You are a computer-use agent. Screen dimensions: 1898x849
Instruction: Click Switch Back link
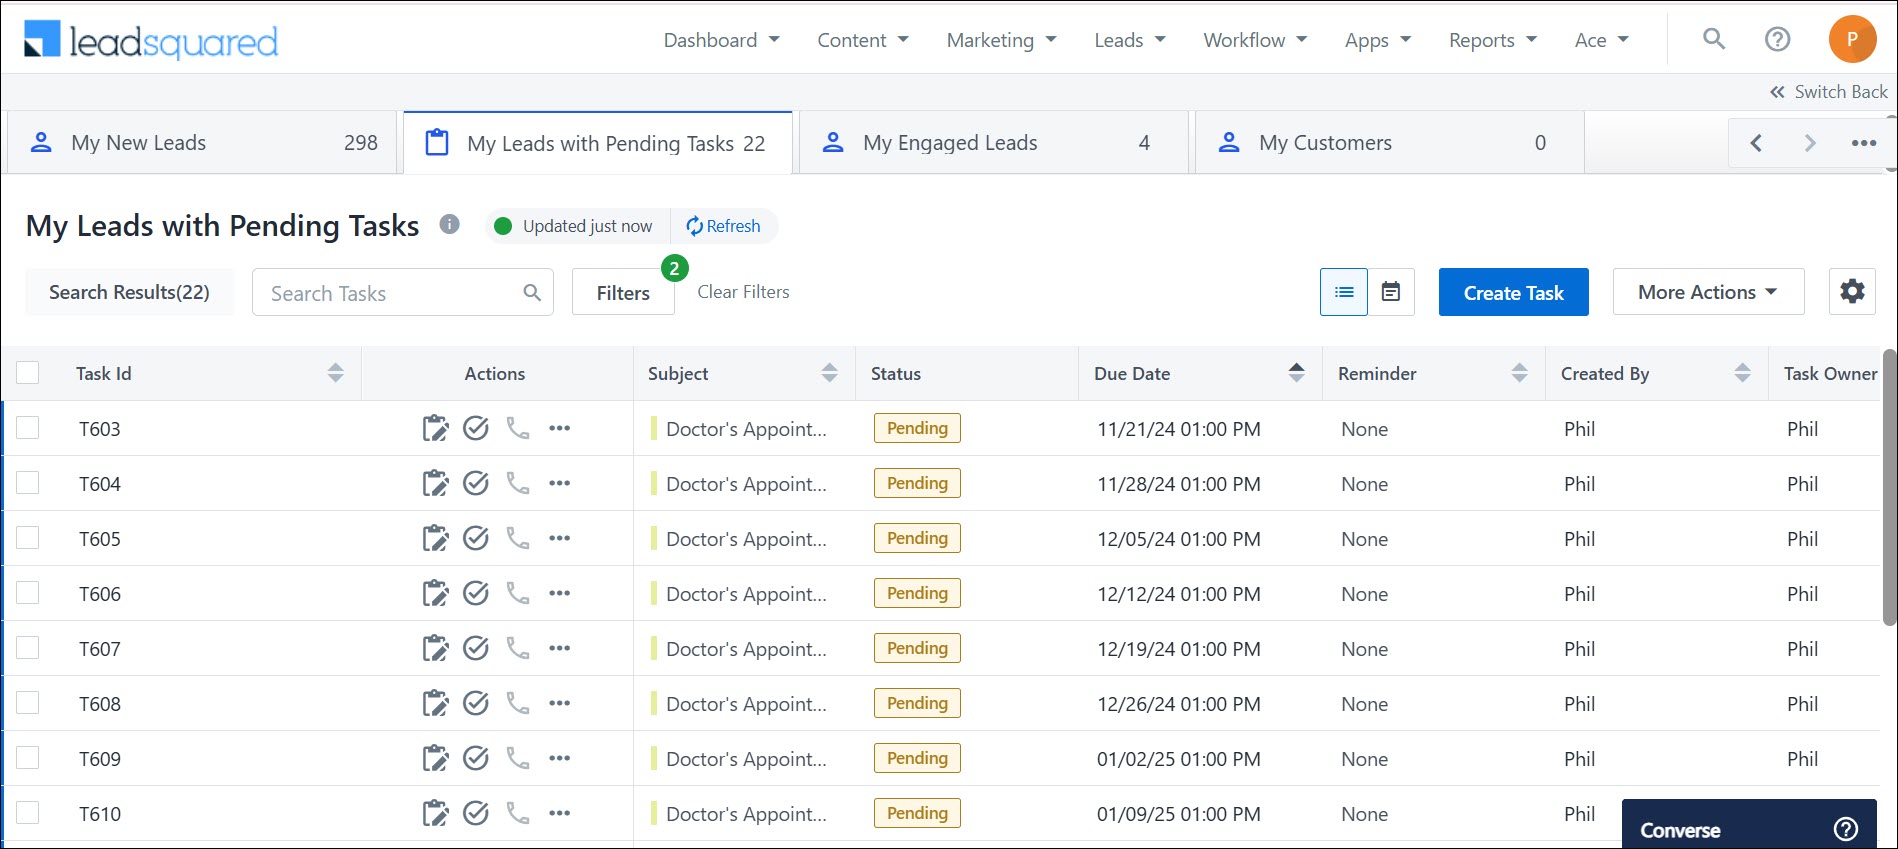[1829, 92]
